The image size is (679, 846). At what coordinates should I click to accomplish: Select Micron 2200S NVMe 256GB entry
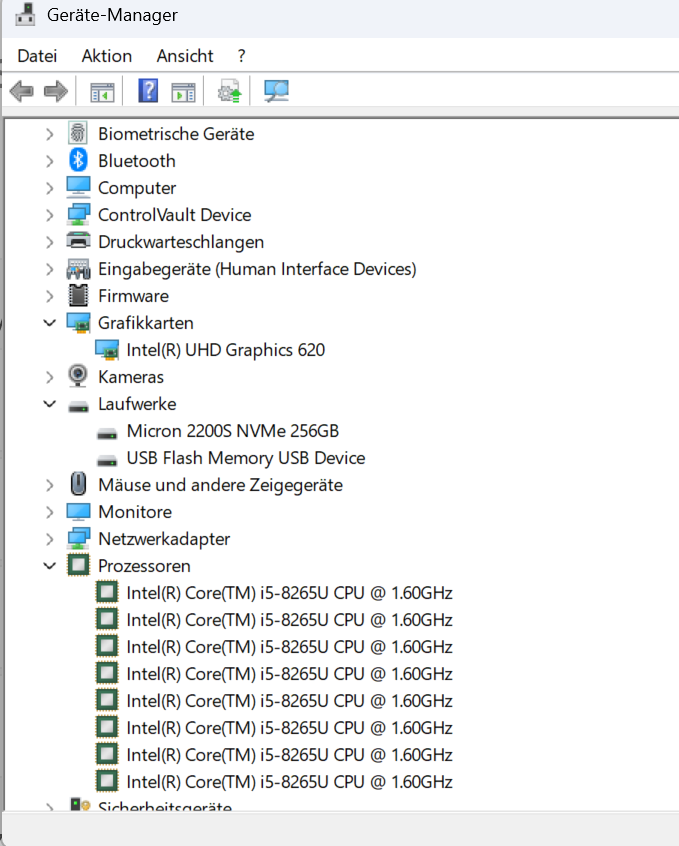click(x=233, y=431)
